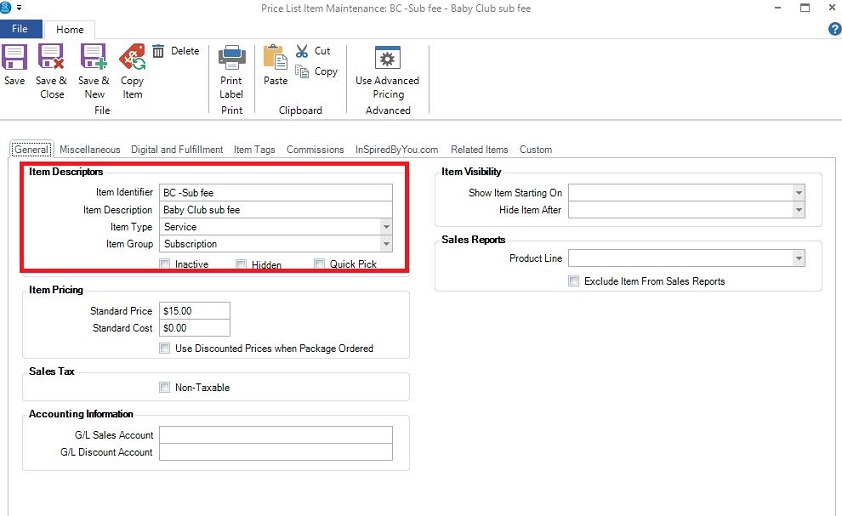Expand the Item Type dropdown
This screenshot has width=842, height=516.
pyautogui.click(x=386, y=227)
